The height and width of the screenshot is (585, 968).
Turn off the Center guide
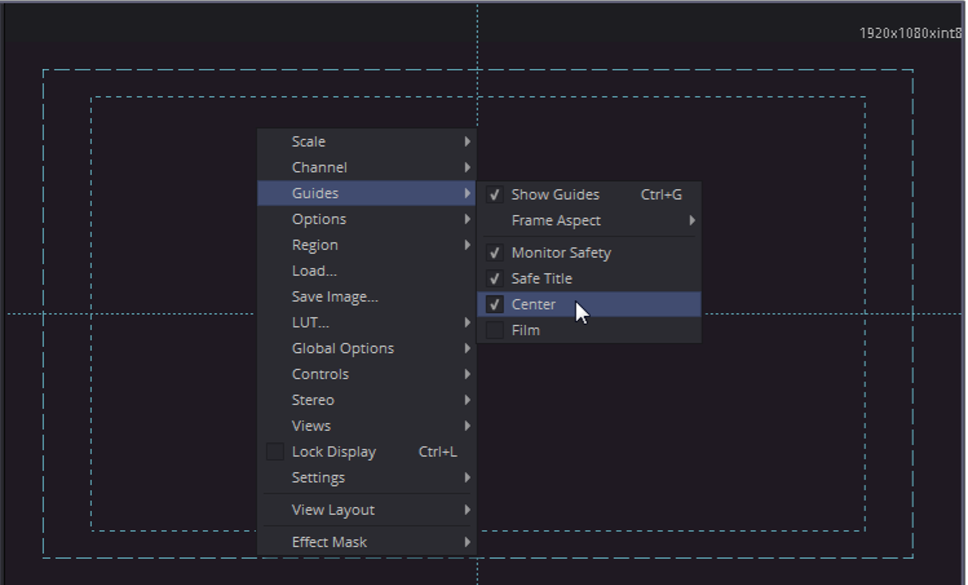(x=494, y=305)
